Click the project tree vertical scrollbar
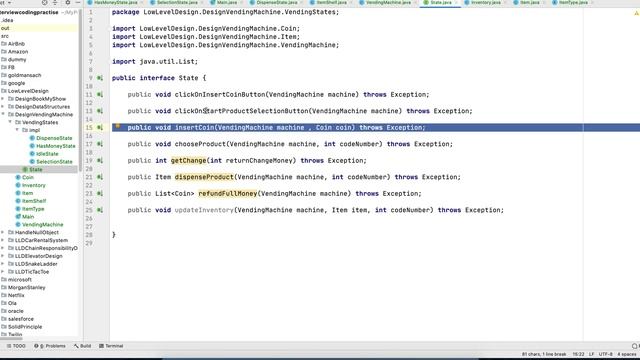This screenshot has width=640, height=360. click(80, 90)
